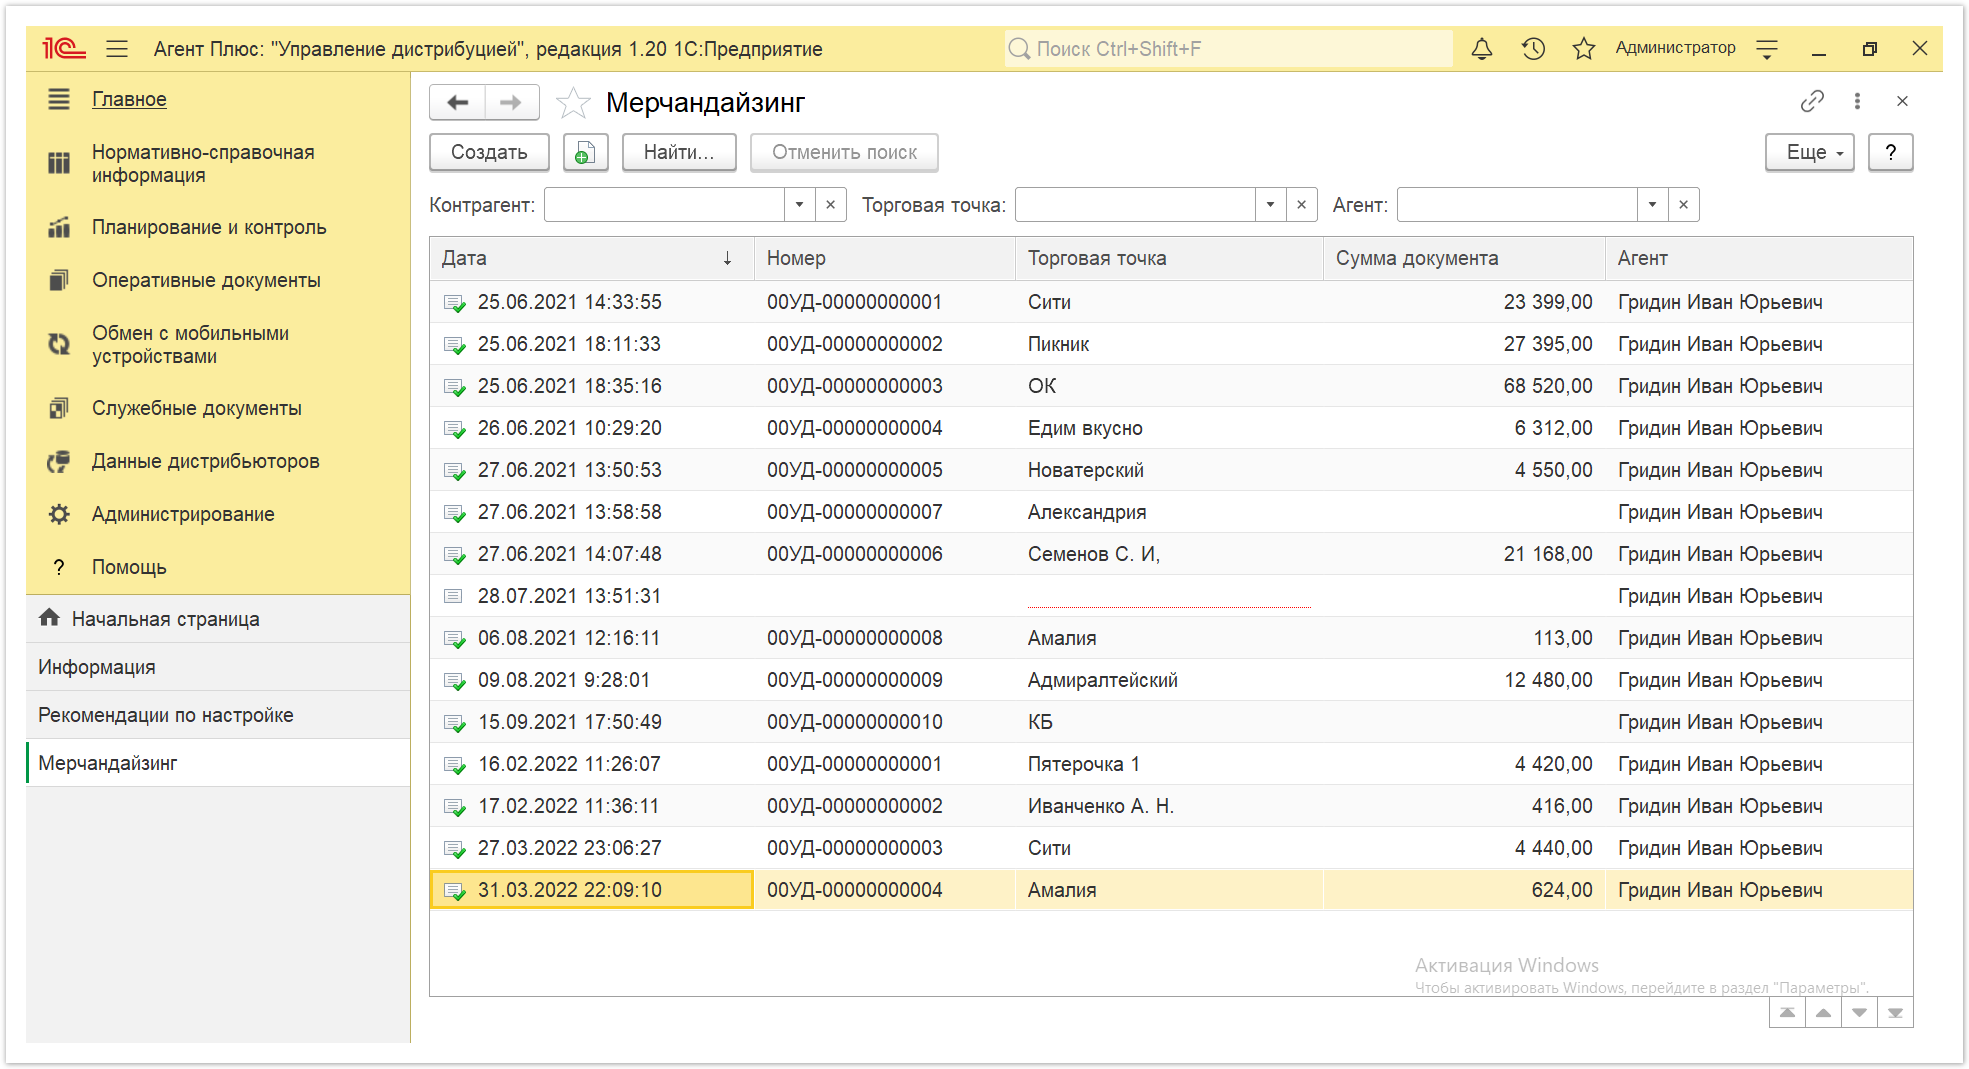Open the Планирование и контроль section

click(x=209, y=228)
